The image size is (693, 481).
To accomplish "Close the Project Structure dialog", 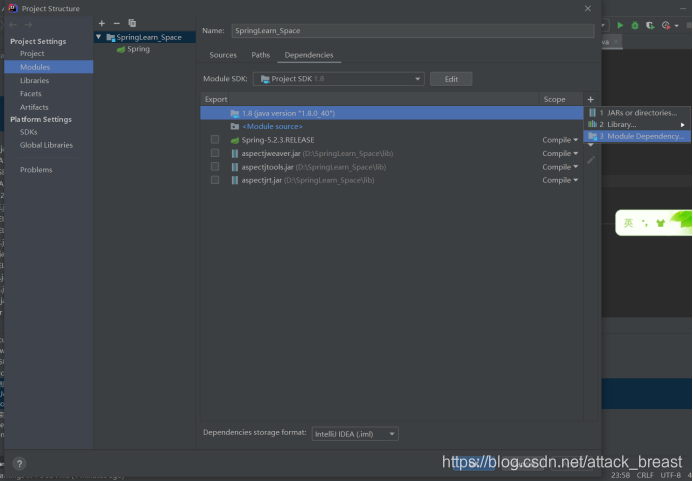I will coord(587,8).
